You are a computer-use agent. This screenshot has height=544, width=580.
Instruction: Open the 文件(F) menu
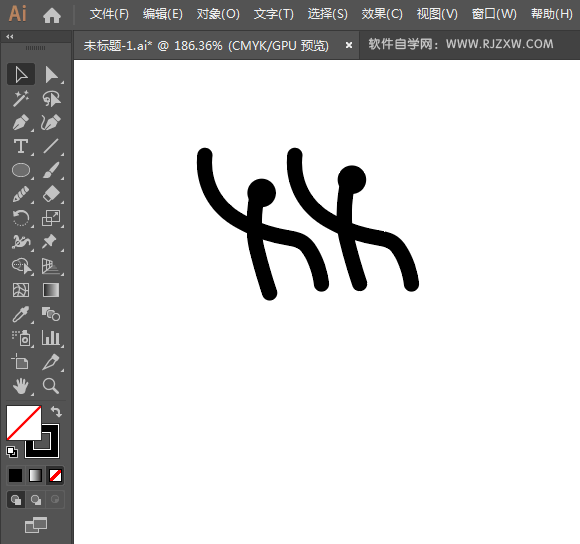tap(109, 14)
